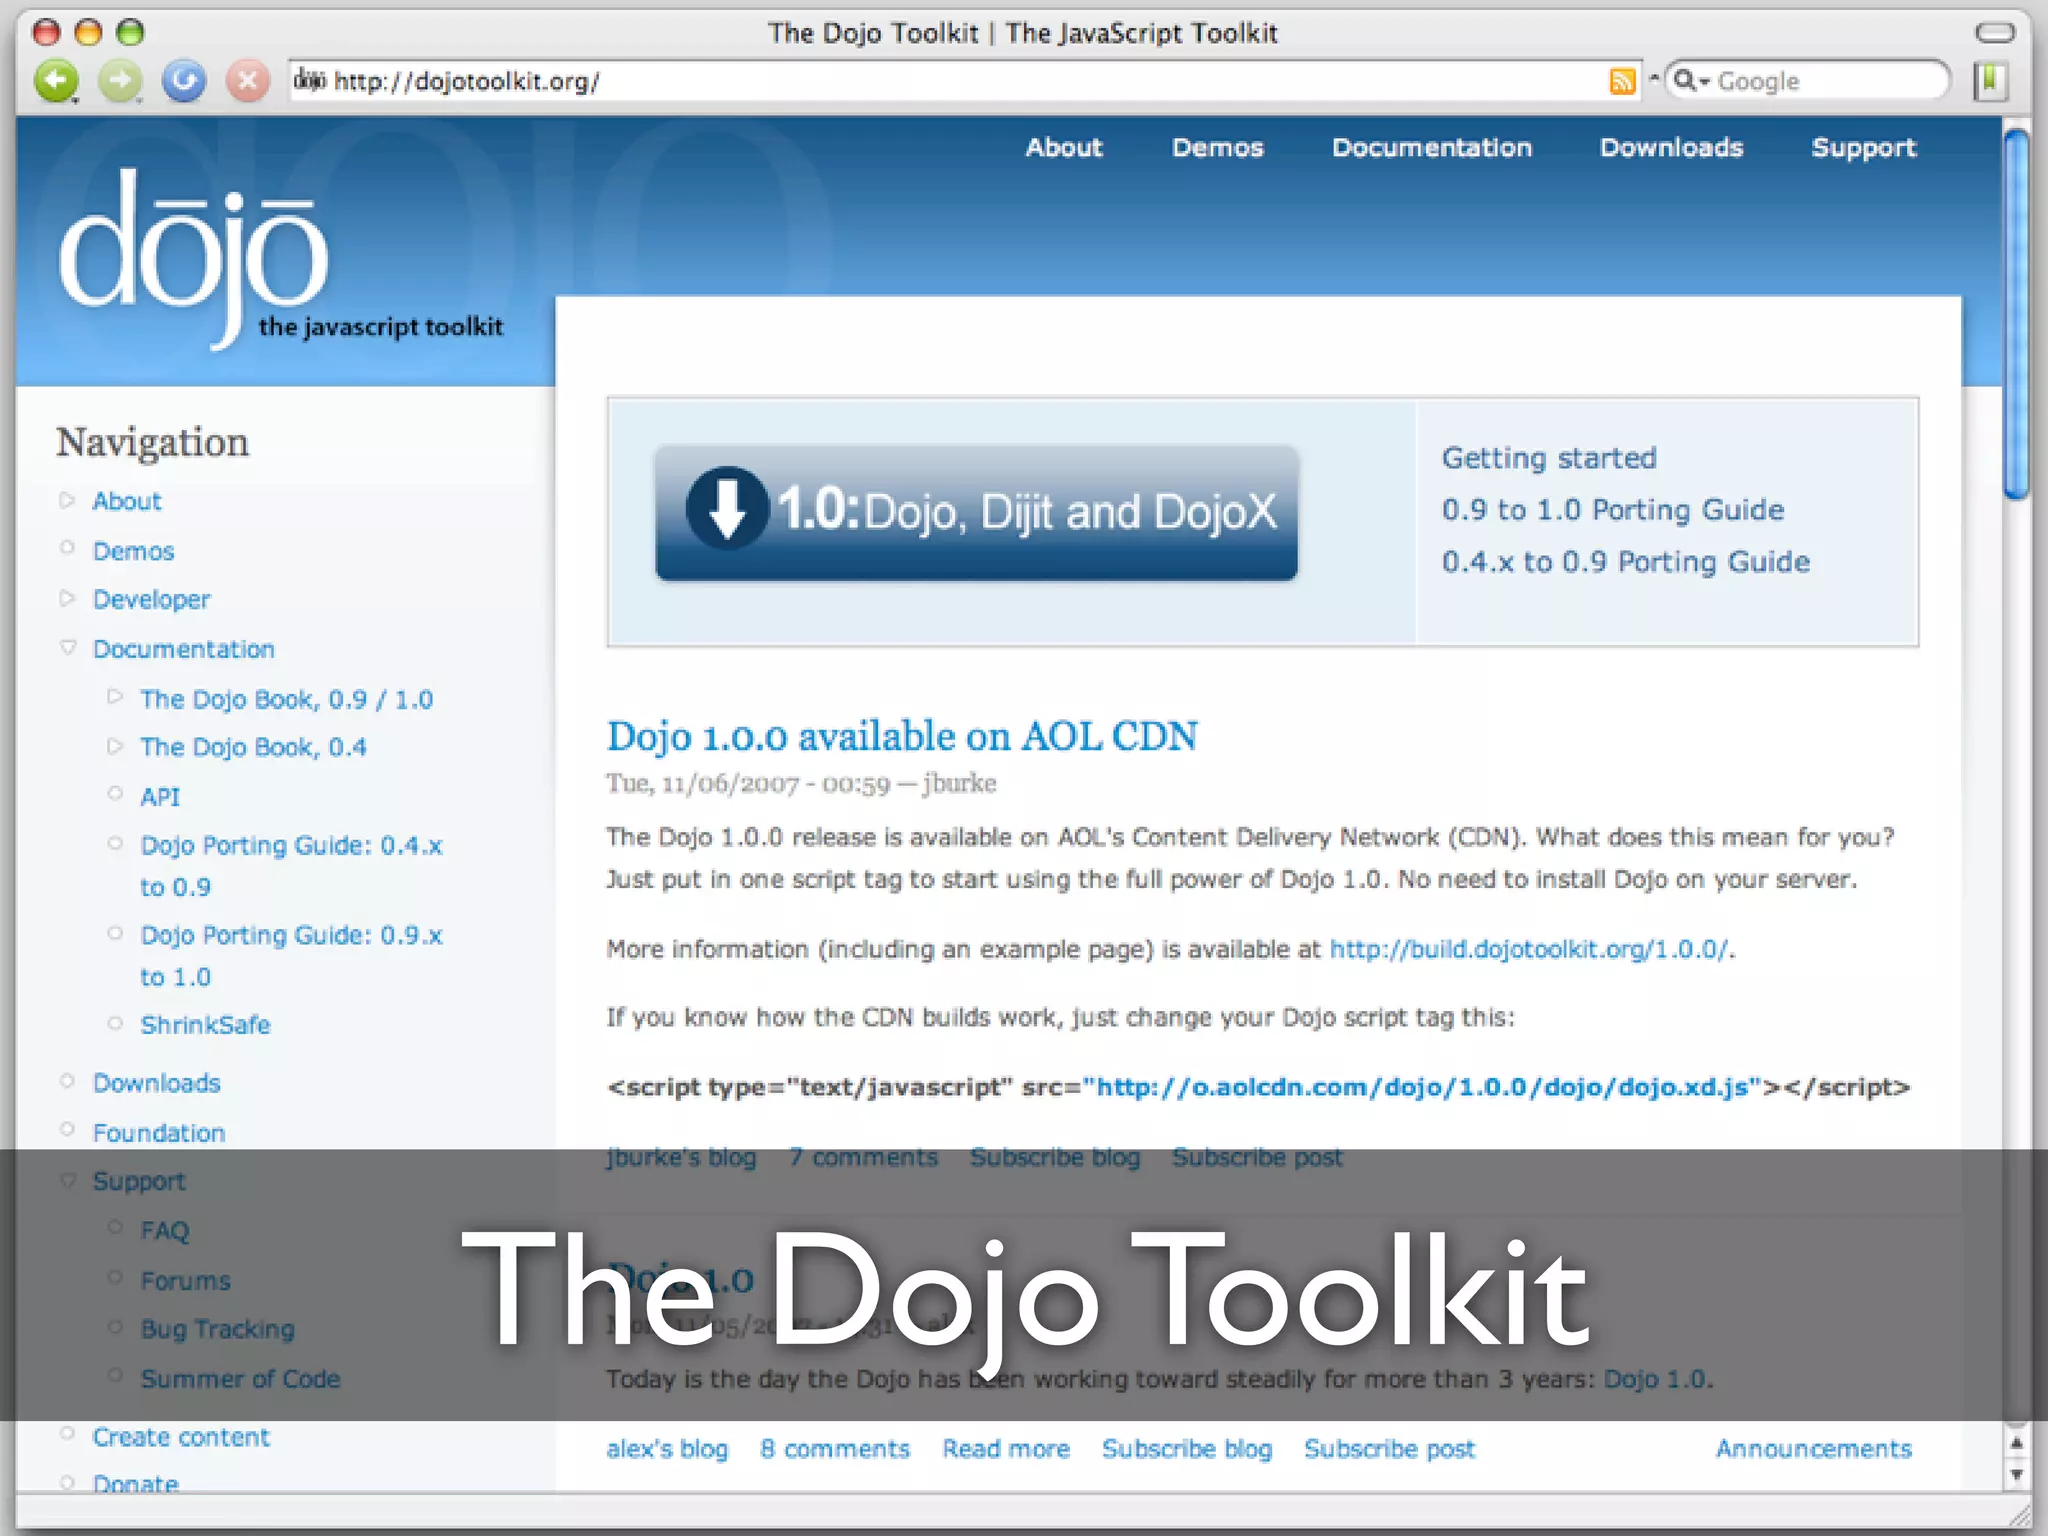Click in the URL address field
This screenshot has width=2048, height=1536.
965,81
